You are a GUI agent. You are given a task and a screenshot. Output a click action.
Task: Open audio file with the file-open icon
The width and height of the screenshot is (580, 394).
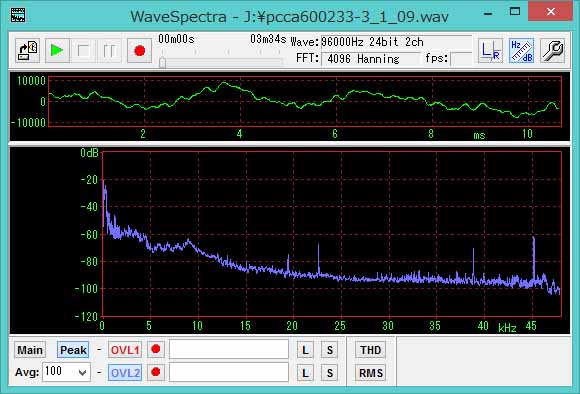tap(28, 50)
